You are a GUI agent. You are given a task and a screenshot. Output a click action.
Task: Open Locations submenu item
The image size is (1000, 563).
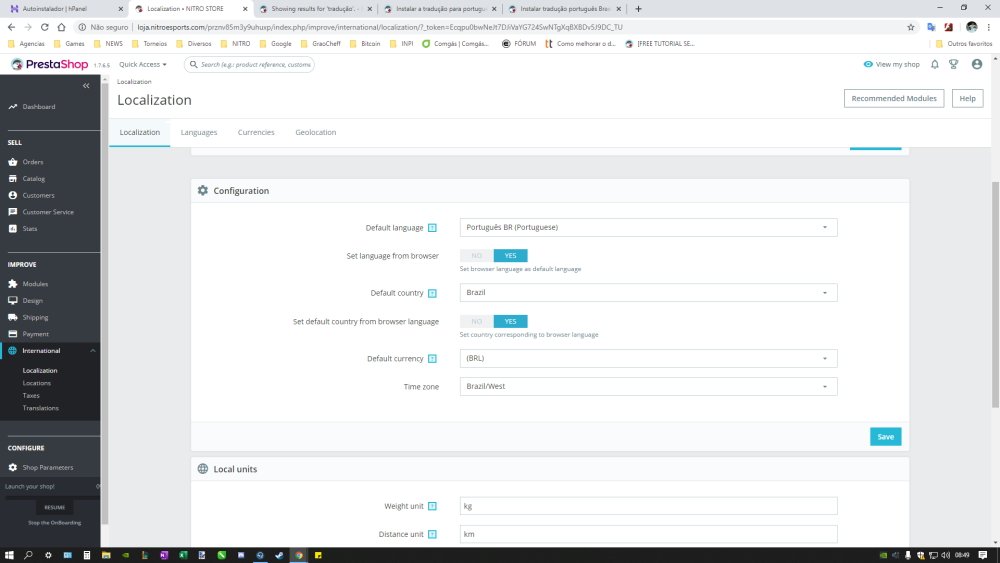point(36,383)
